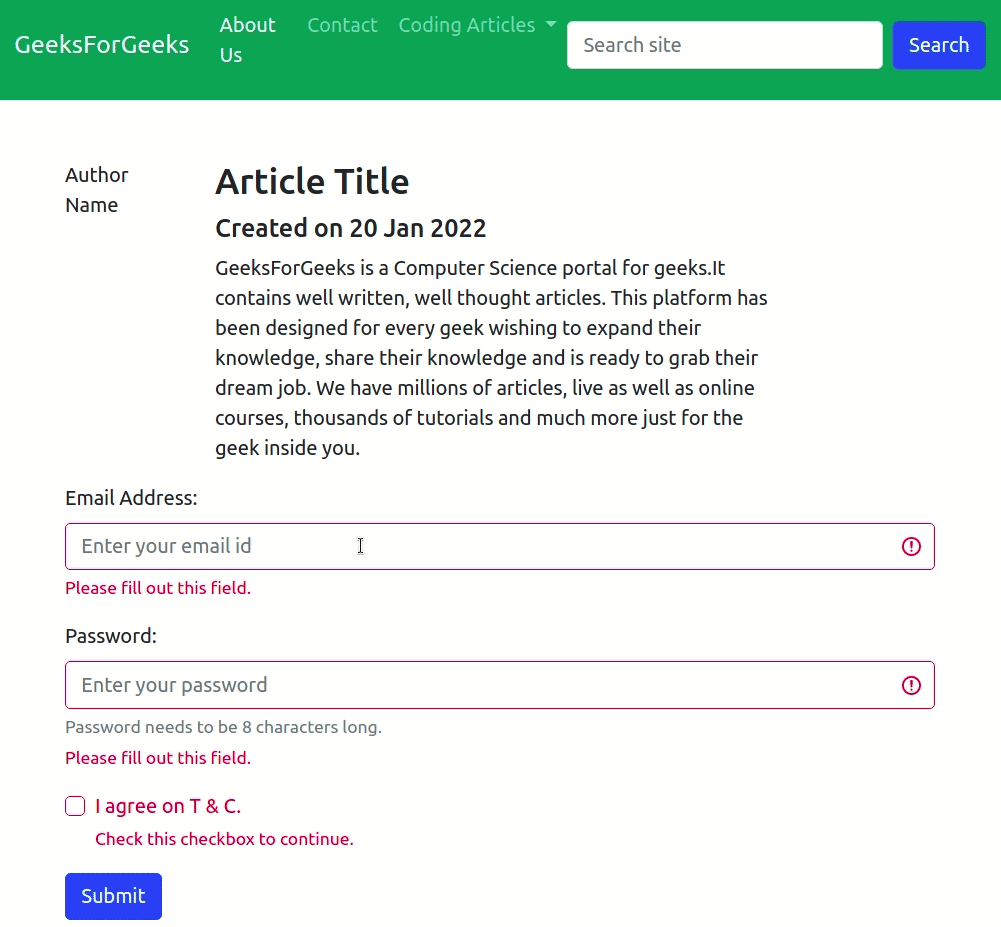Go to the Contact nav item
The width and height of the screenshot is (1001, 927).
pyautogui.click(x=342, y=25)
